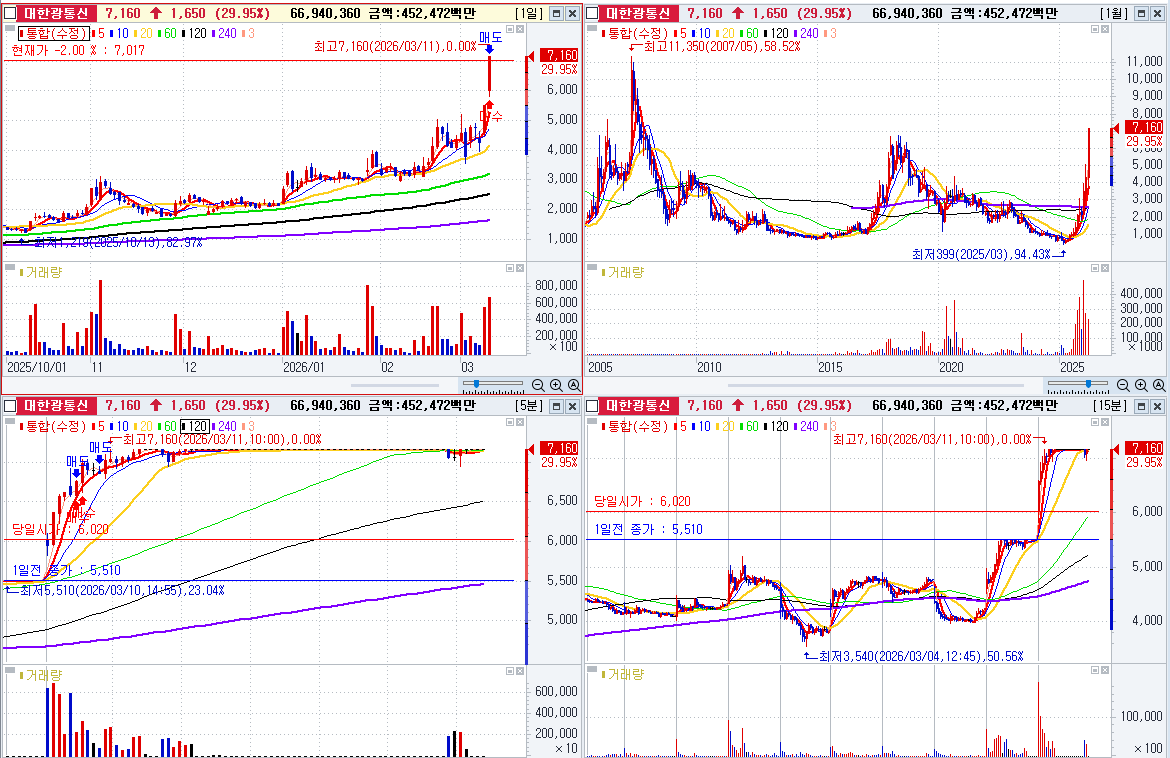
Task: Select the 통합(수정) indicator label in the monthly chart
Action: (634, 34)
